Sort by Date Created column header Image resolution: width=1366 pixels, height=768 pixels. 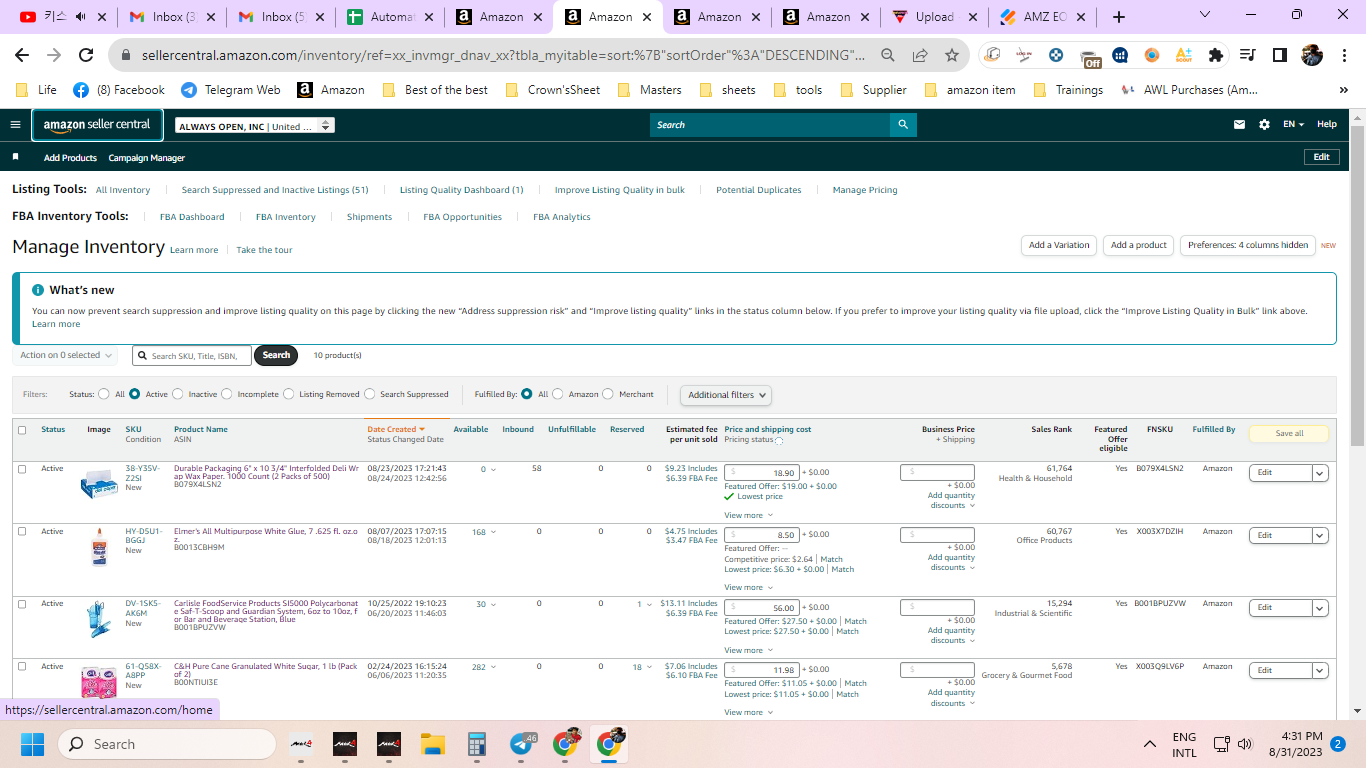pos(395,429)
